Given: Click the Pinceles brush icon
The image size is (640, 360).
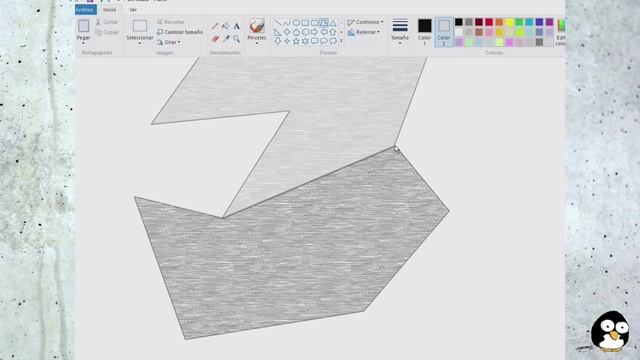Looking at the screenshot, I should pyautogui.click(x=257, y=26).
